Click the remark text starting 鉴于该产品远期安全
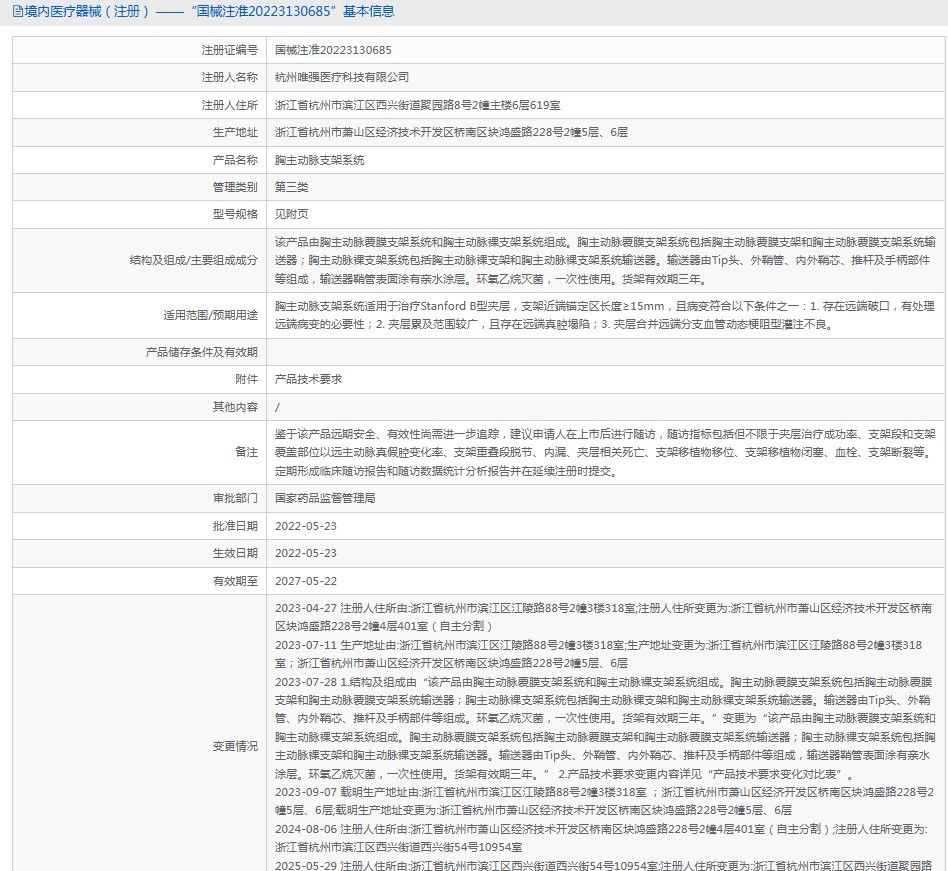Screen dimensions: 948x871 tap(605, 452)
